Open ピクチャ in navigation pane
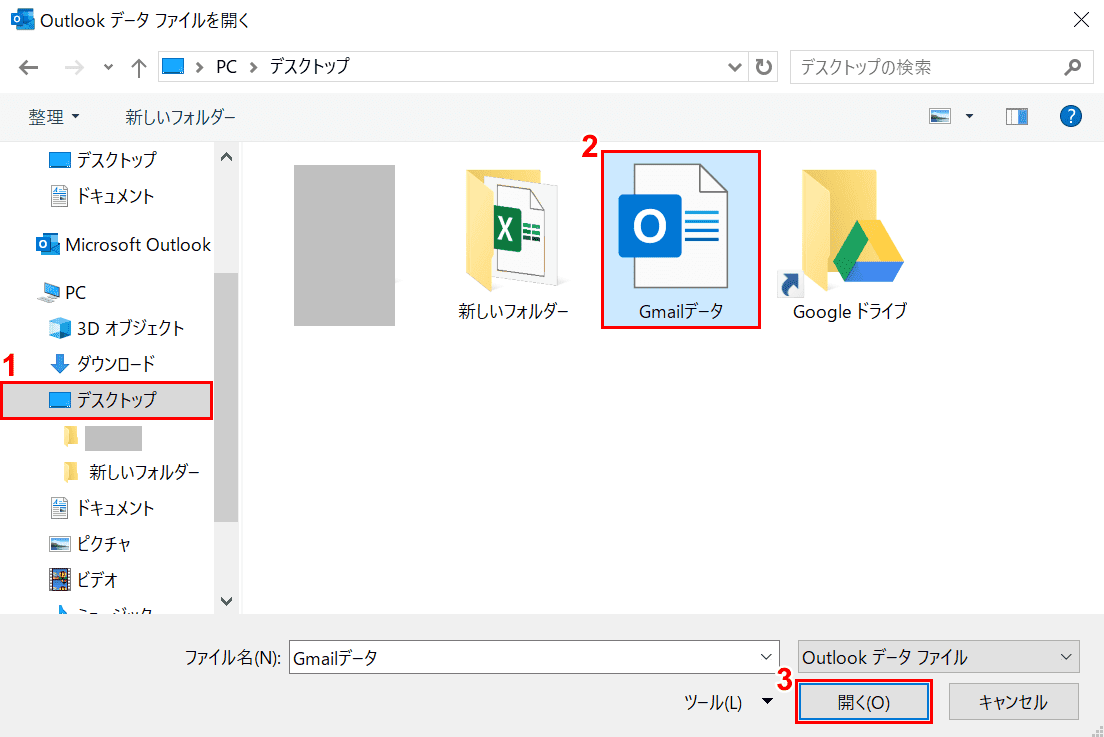1104x737 pixels. [91, 544]
